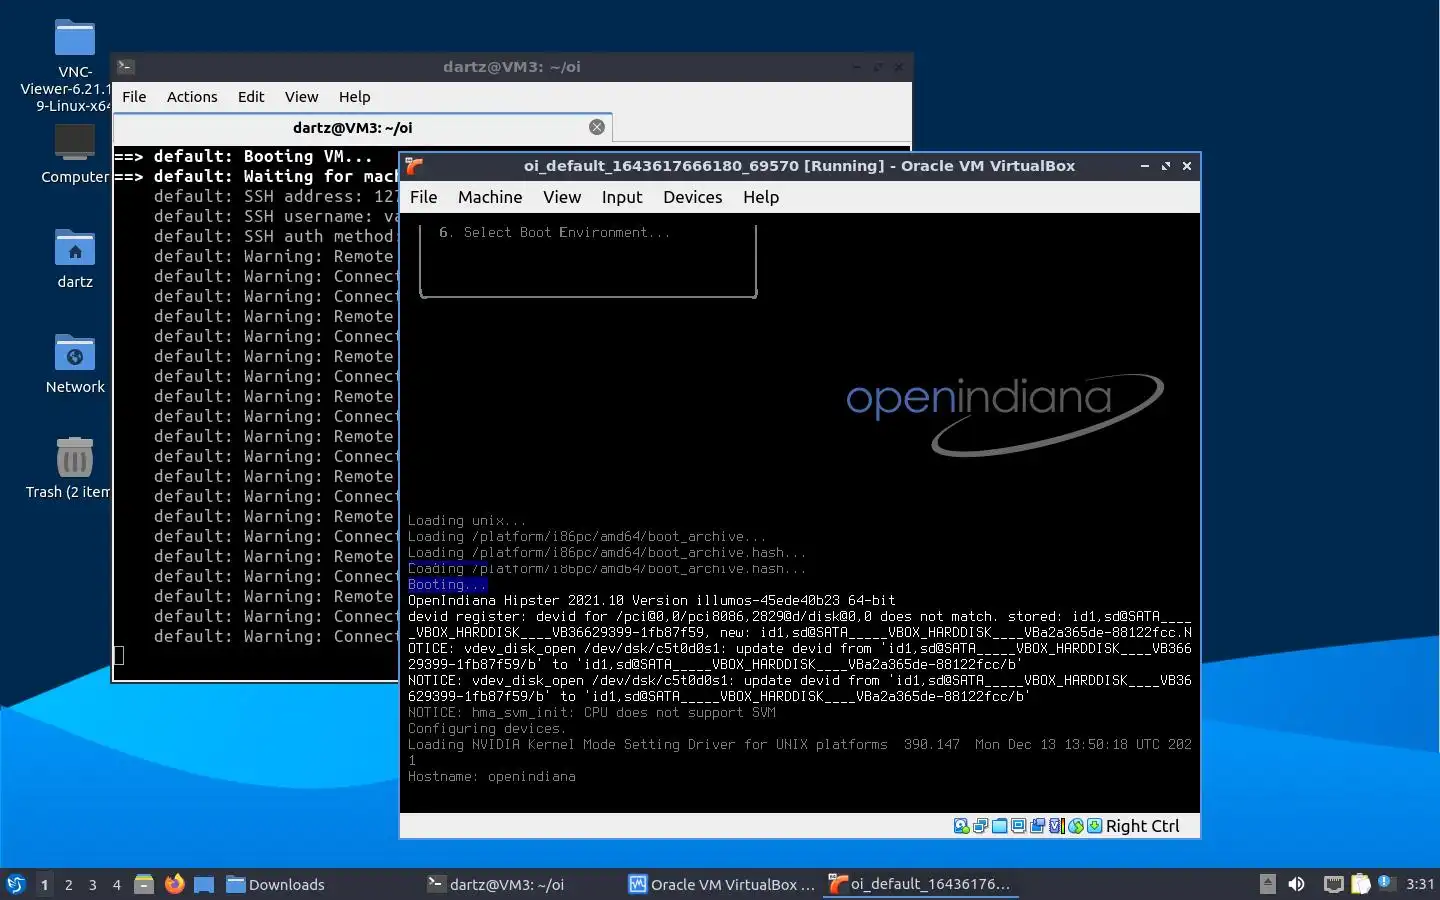1440x900 pixels.
Task: Switch to Oracle VM VirtualBox taskbar entry
Action: click(722, 884)
